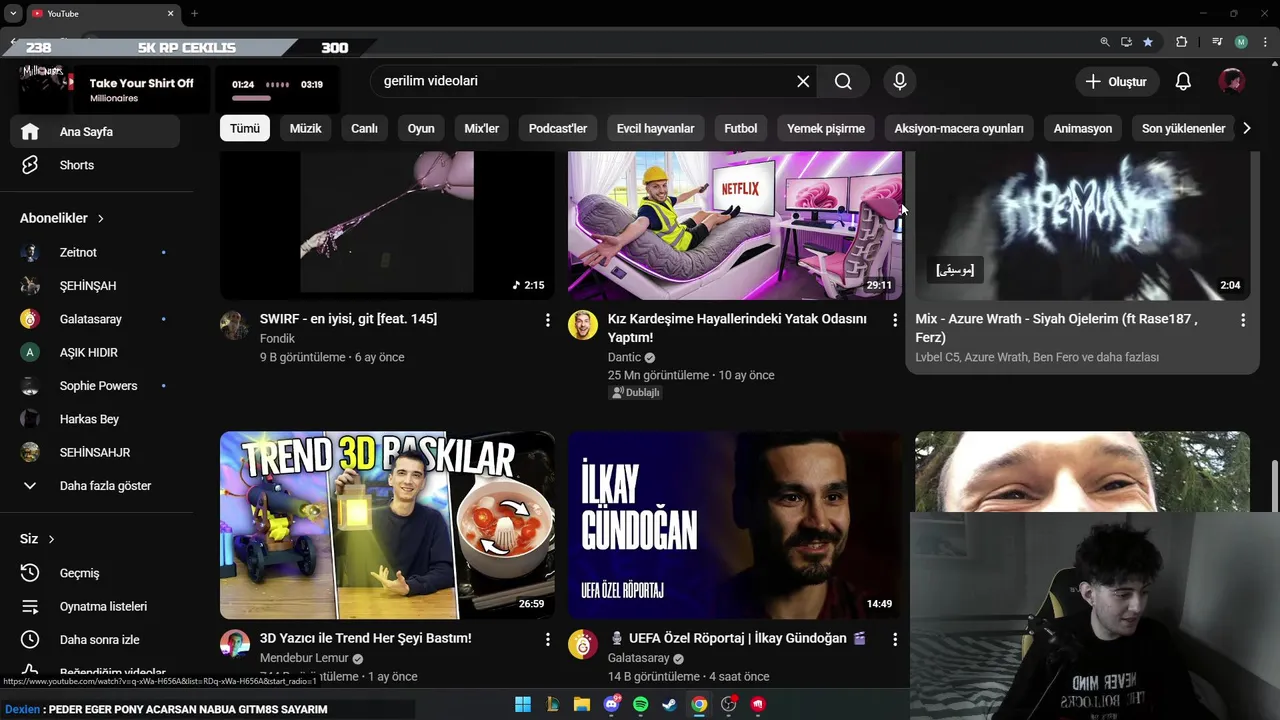Select the Canlı filter chip
This screenshot has width=1280, height=720.
(x=364, y=128)
